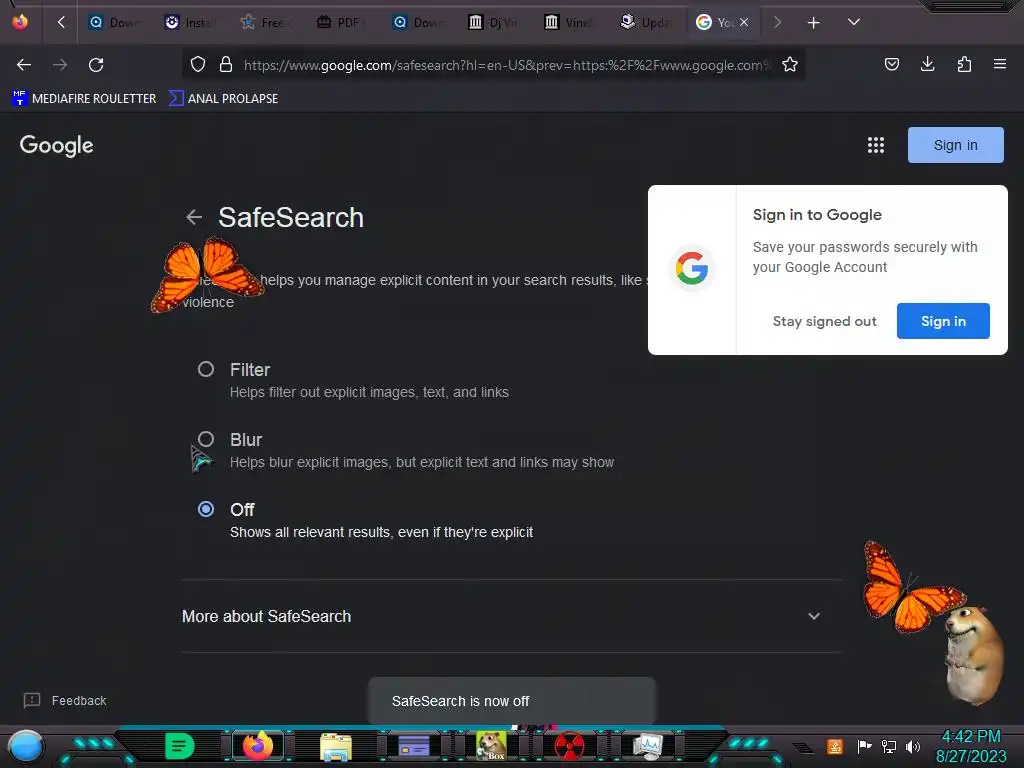Open the Sandboxie Box taskbar icon
The image size is (1024, 768).
click(491, 746)
